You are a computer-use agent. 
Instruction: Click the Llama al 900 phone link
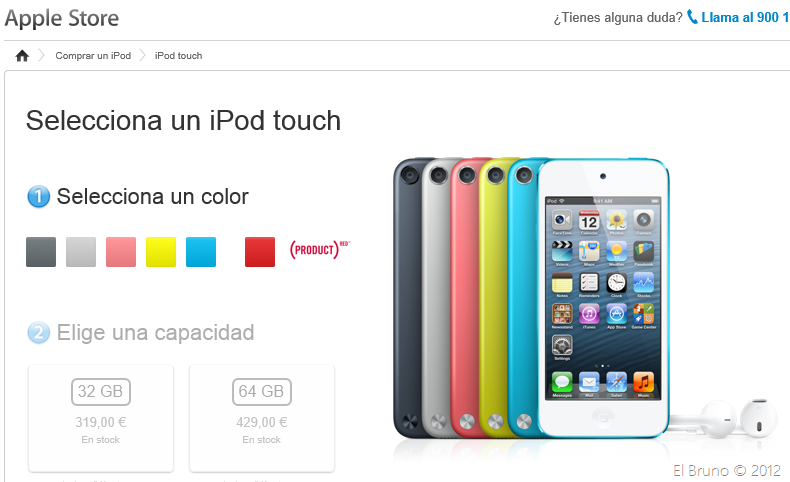(x=745, y=17)
